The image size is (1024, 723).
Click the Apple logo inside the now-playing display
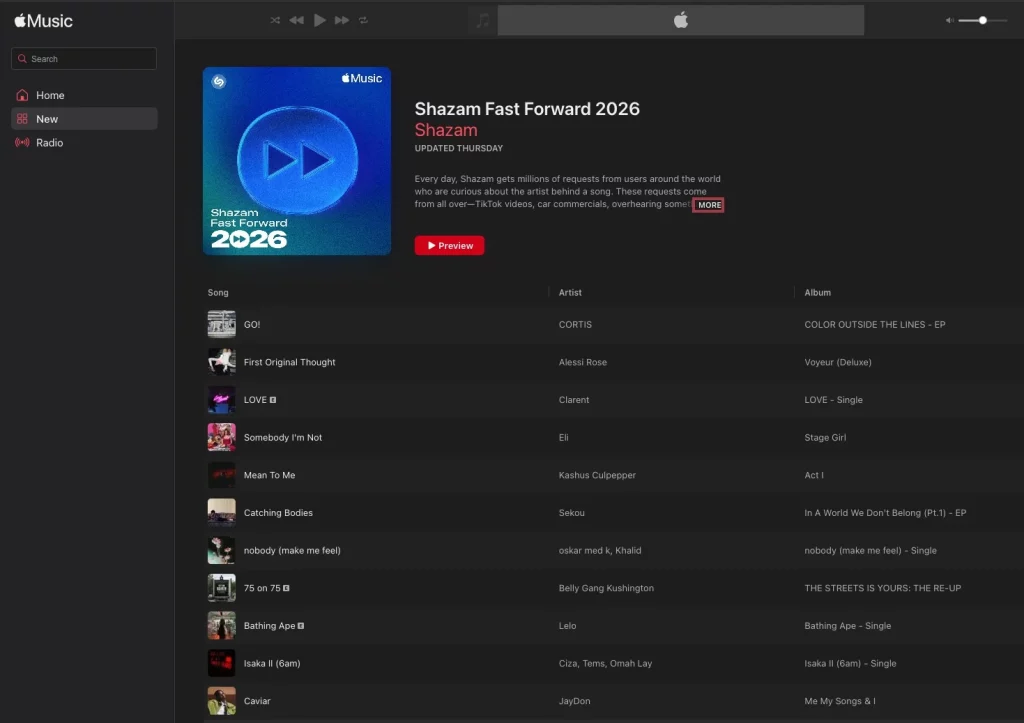[x=680, y=19]
